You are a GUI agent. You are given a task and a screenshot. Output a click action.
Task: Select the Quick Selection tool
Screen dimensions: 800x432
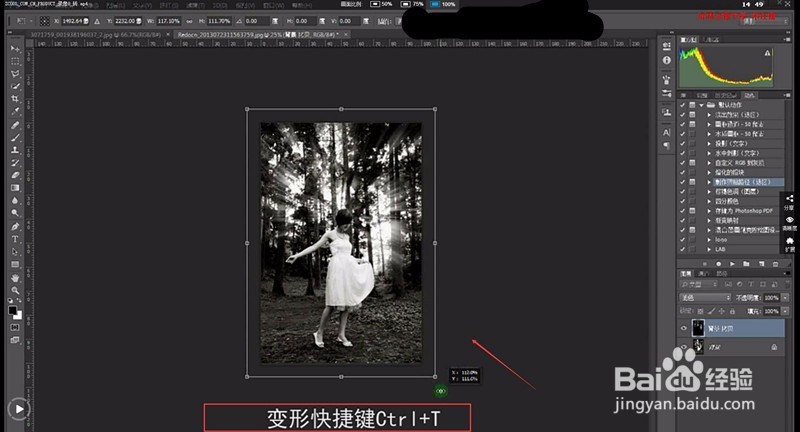click(x=15, y=87)
